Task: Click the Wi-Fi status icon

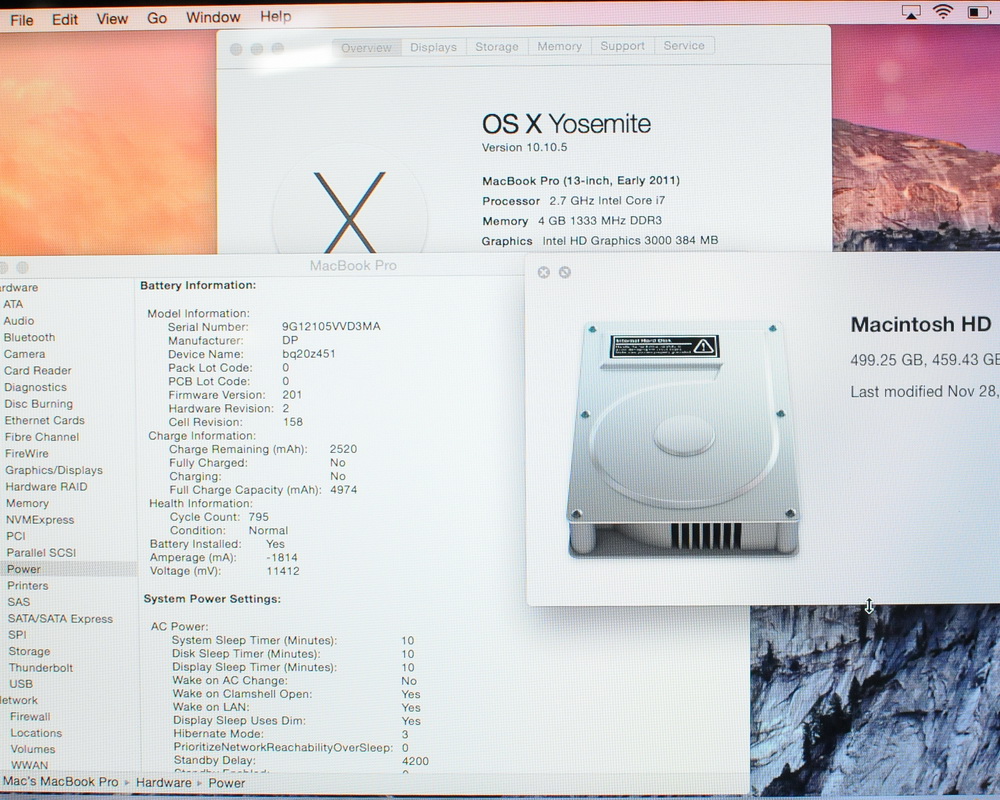Action: [x=943, y=11]
